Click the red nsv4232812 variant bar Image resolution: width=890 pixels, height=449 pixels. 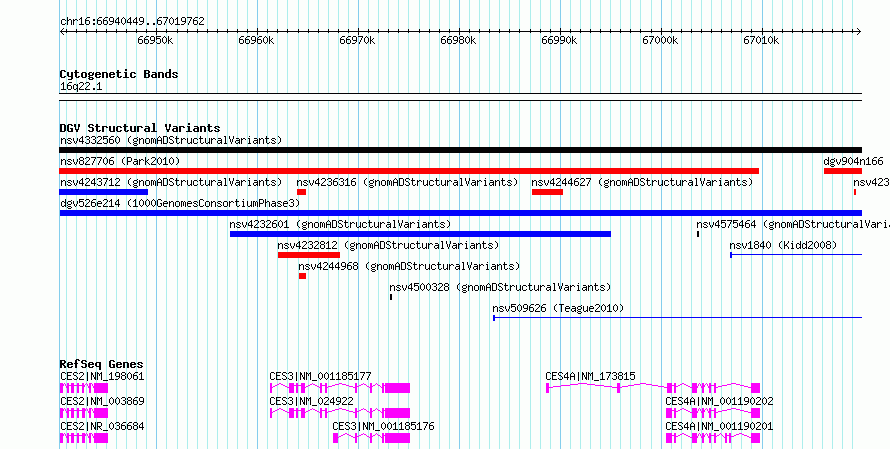[x=309, y=255]
